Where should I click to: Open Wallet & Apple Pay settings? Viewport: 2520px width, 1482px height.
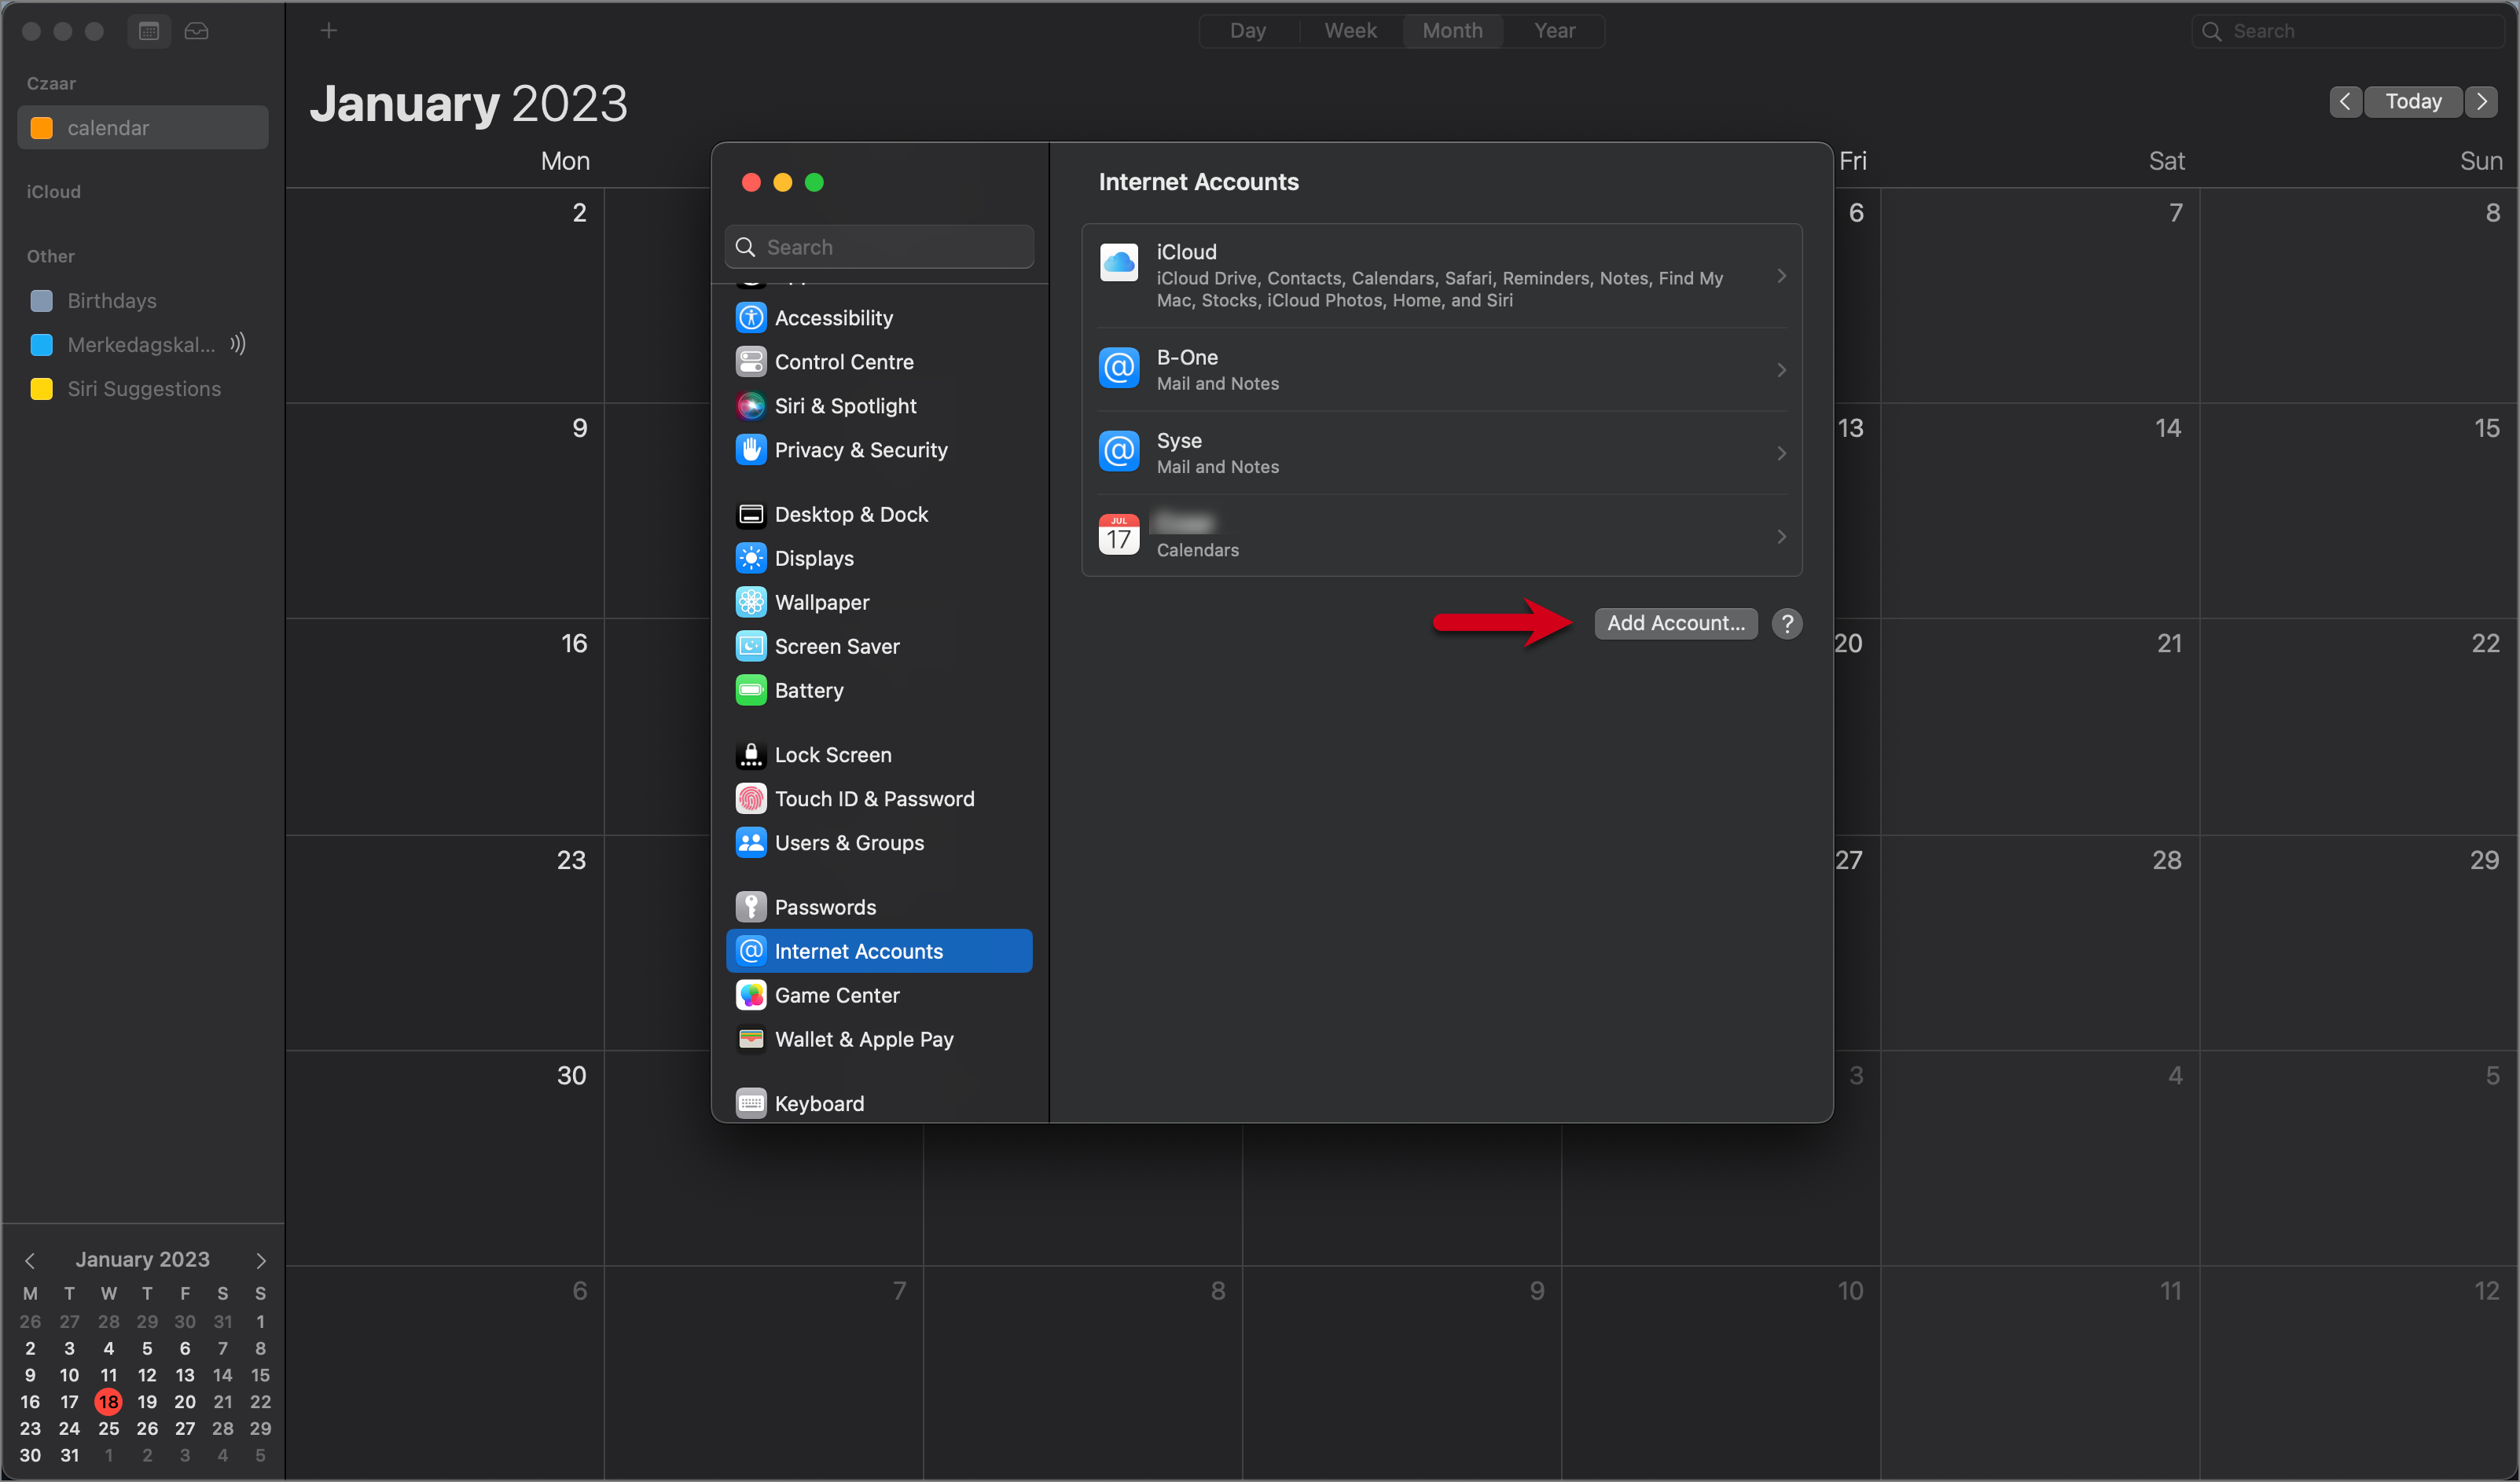pos(879,1039)
